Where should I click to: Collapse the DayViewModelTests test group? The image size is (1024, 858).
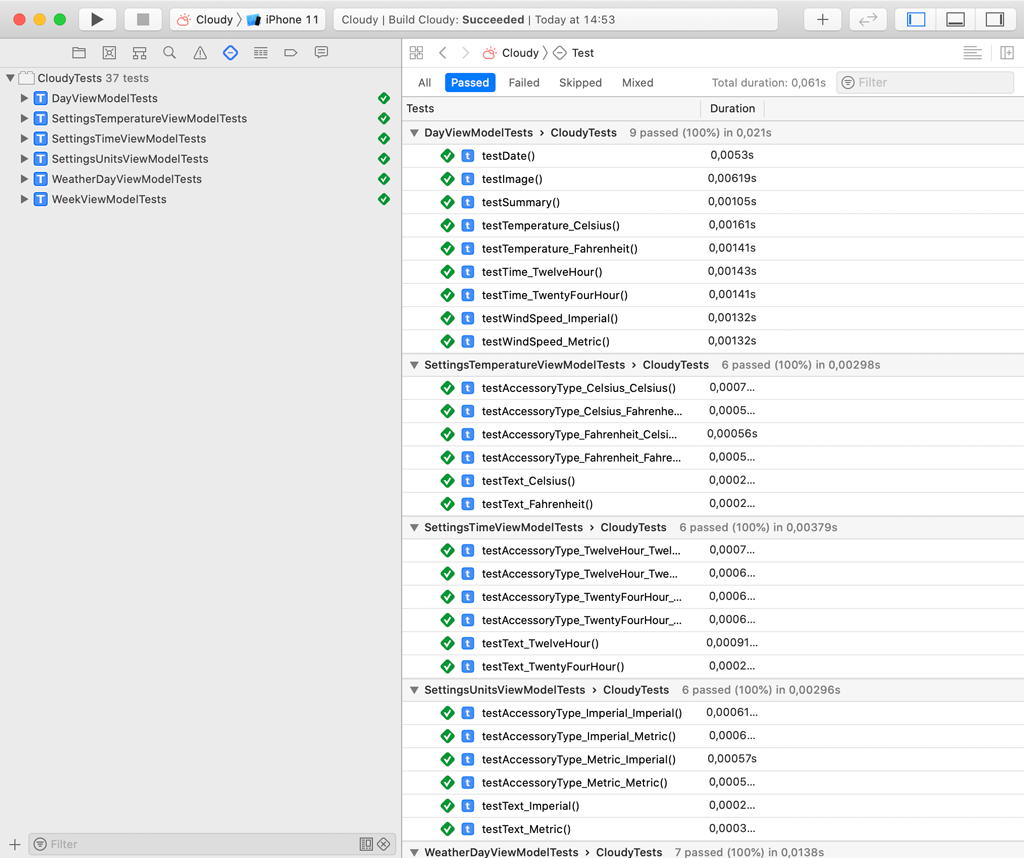pyautogui.click(x=414, y=132)
